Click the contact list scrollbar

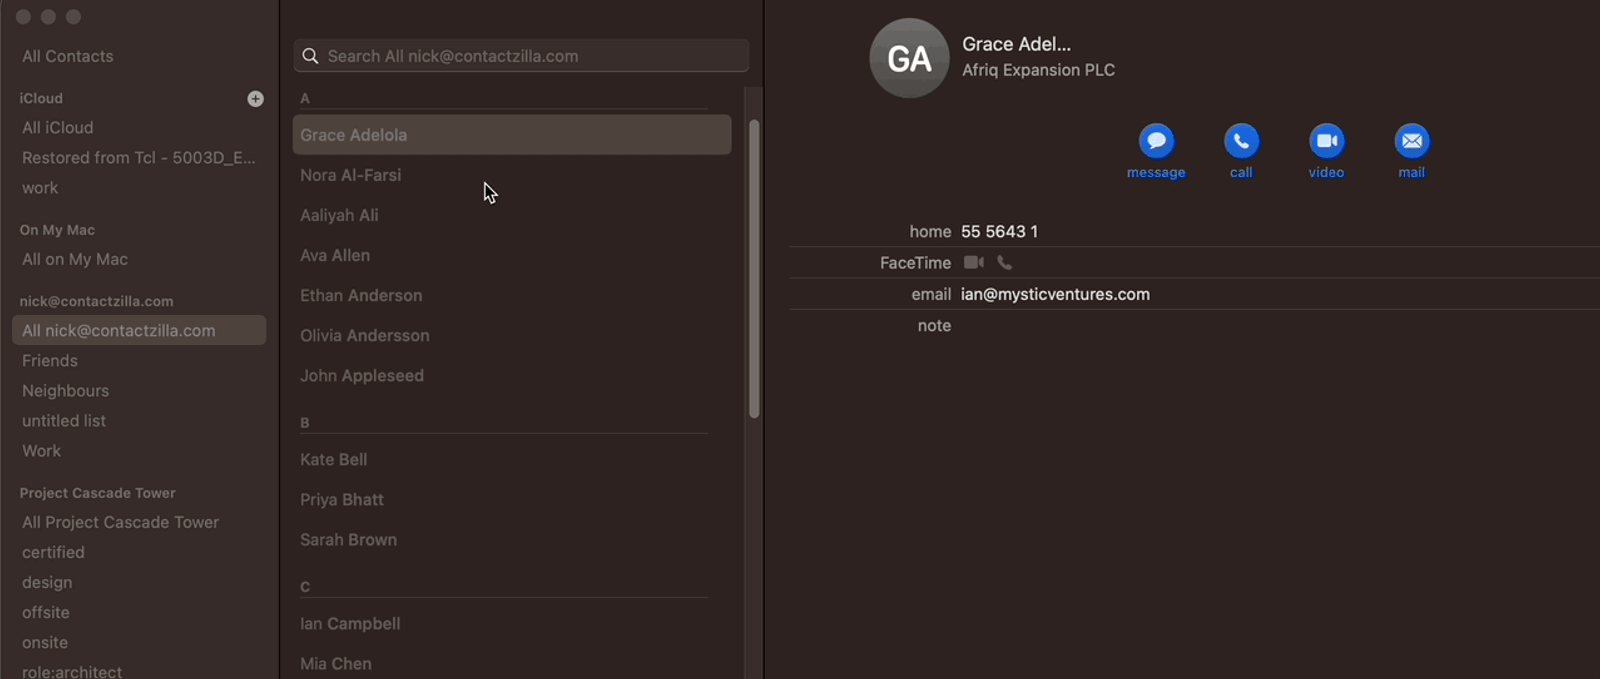pyautogui.click(x=754, y=268)
